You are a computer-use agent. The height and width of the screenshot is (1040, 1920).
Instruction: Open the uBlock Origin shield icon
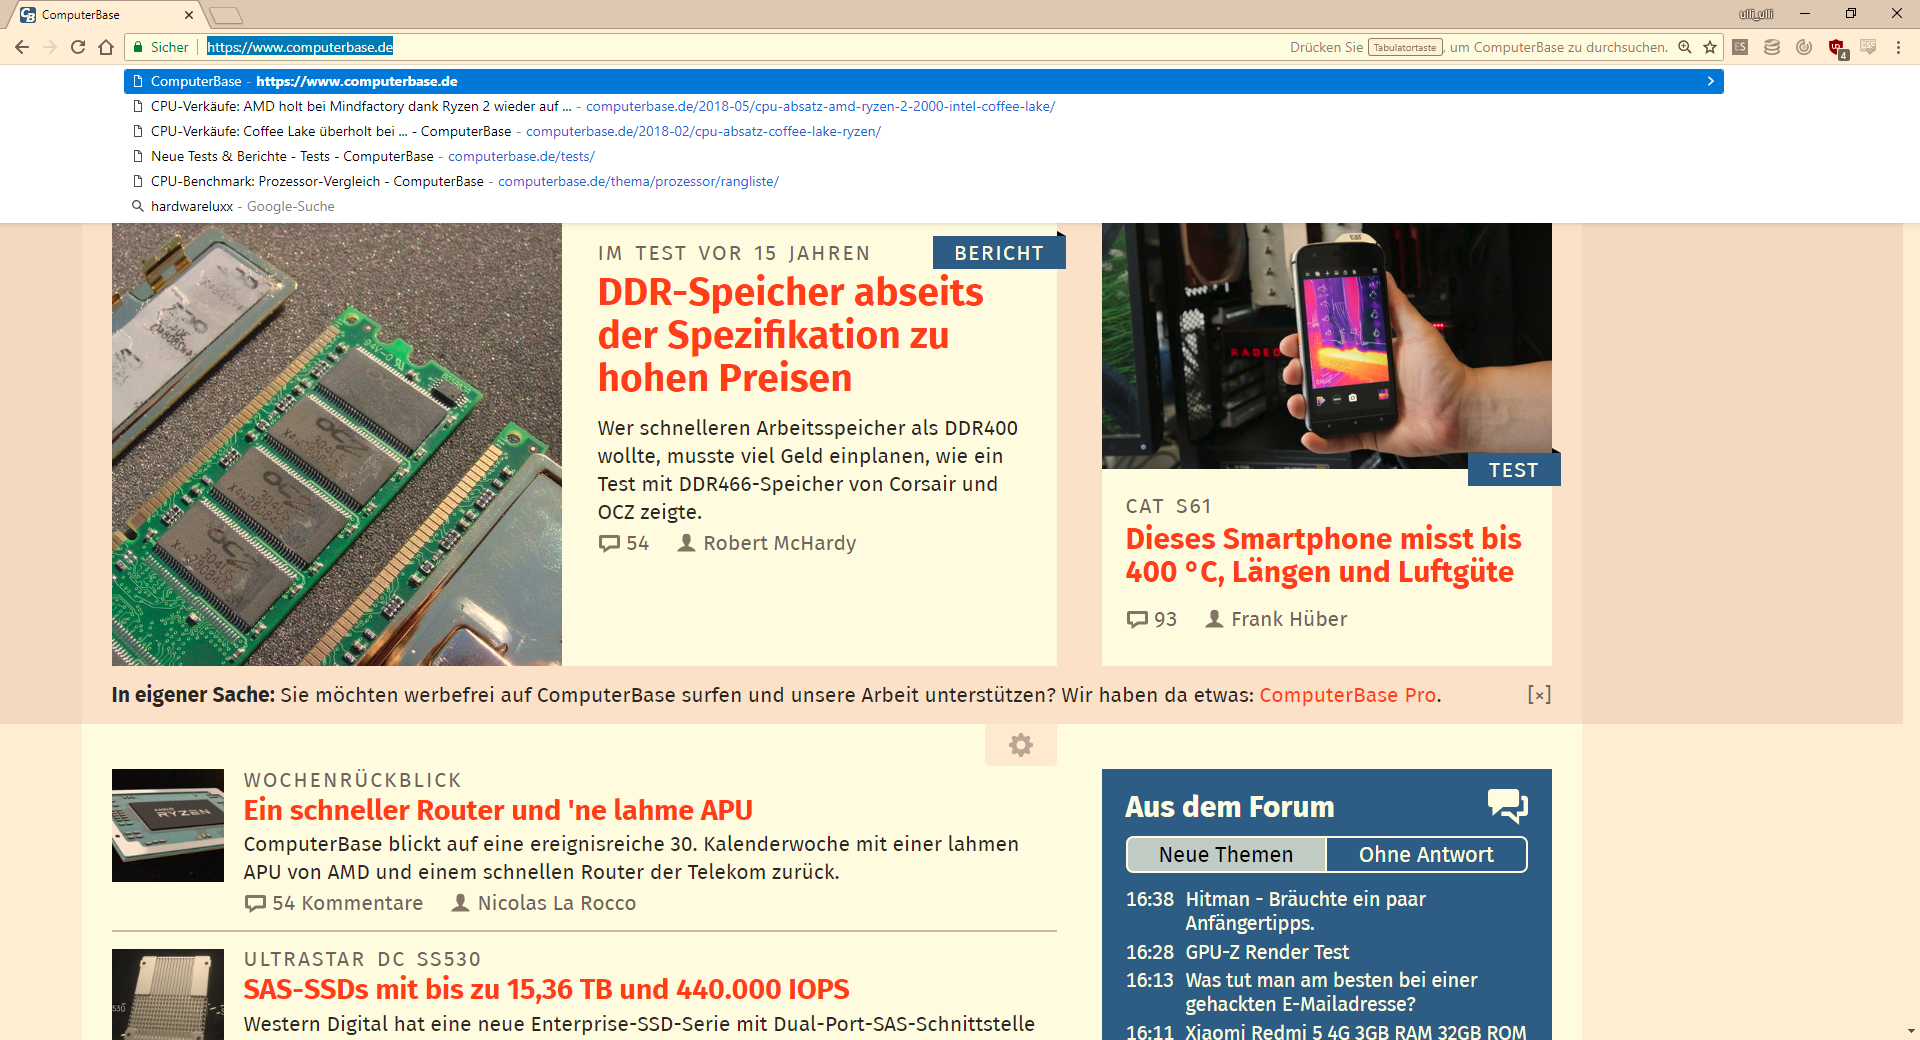(1837, 48)
